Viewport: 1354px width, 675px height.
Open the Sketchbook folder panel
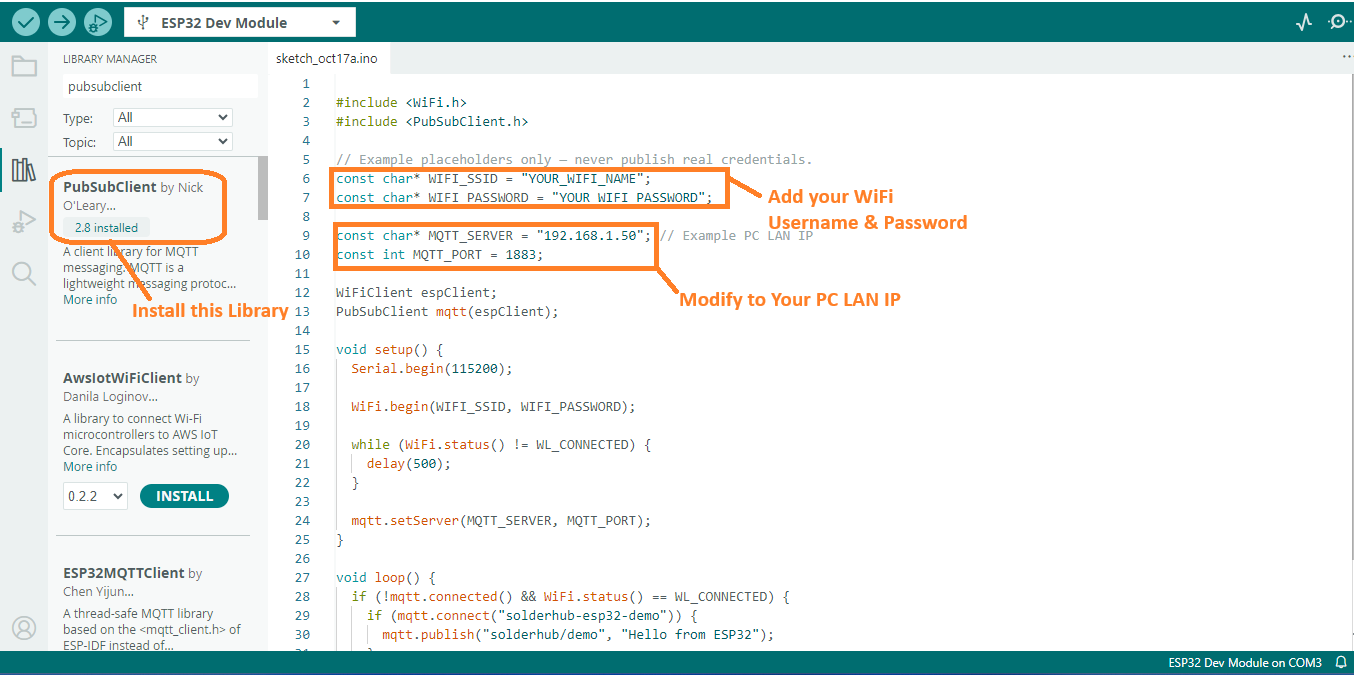[24, 68]
